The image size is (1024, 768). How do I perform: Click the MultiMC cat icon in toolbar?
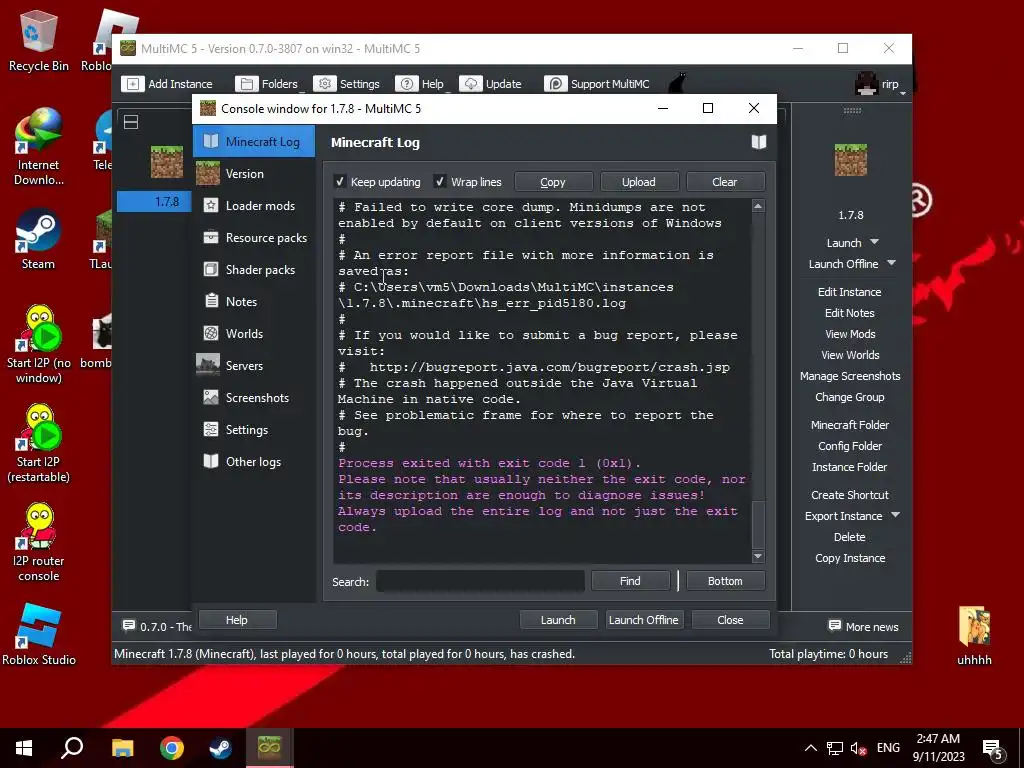[678, 84]
